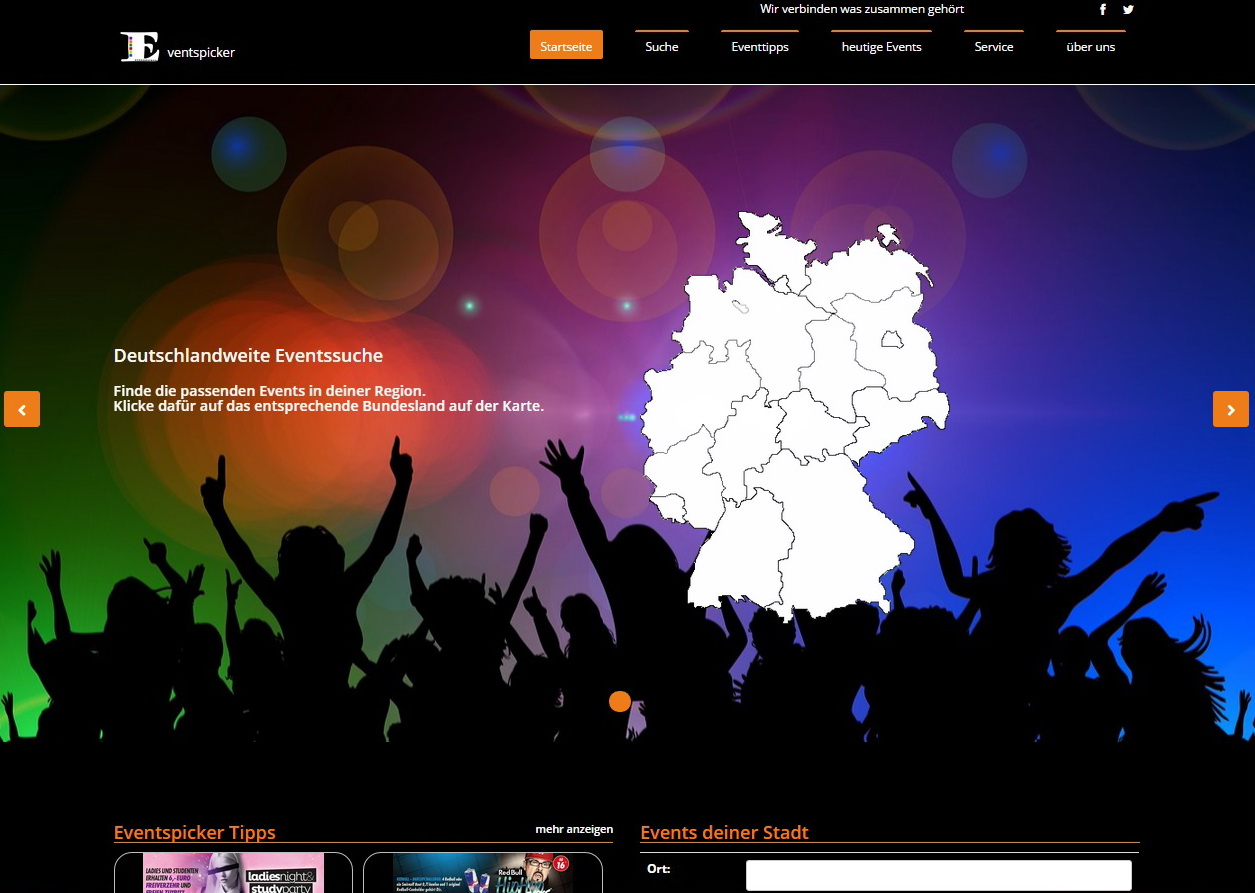1255x893 pixels.
Task: Open the Startseite tab
Action: coord(566,46)
